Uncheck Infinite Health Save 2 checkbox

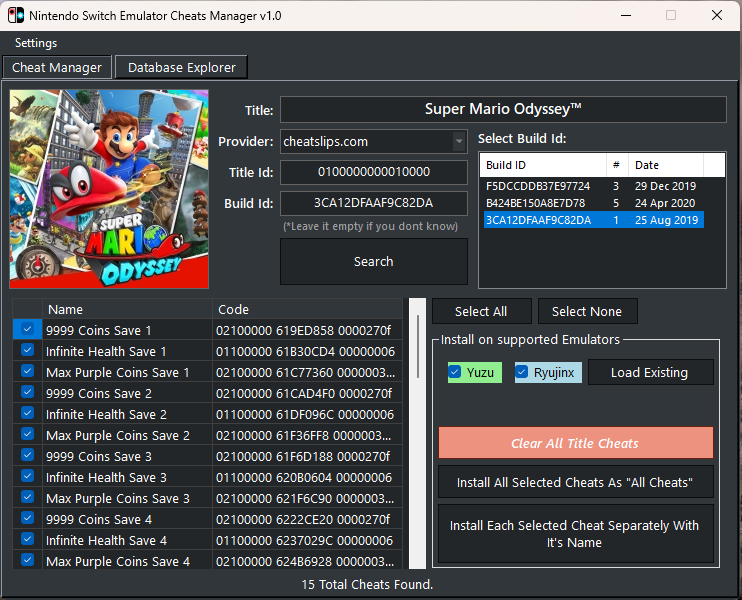click(27, 413)
